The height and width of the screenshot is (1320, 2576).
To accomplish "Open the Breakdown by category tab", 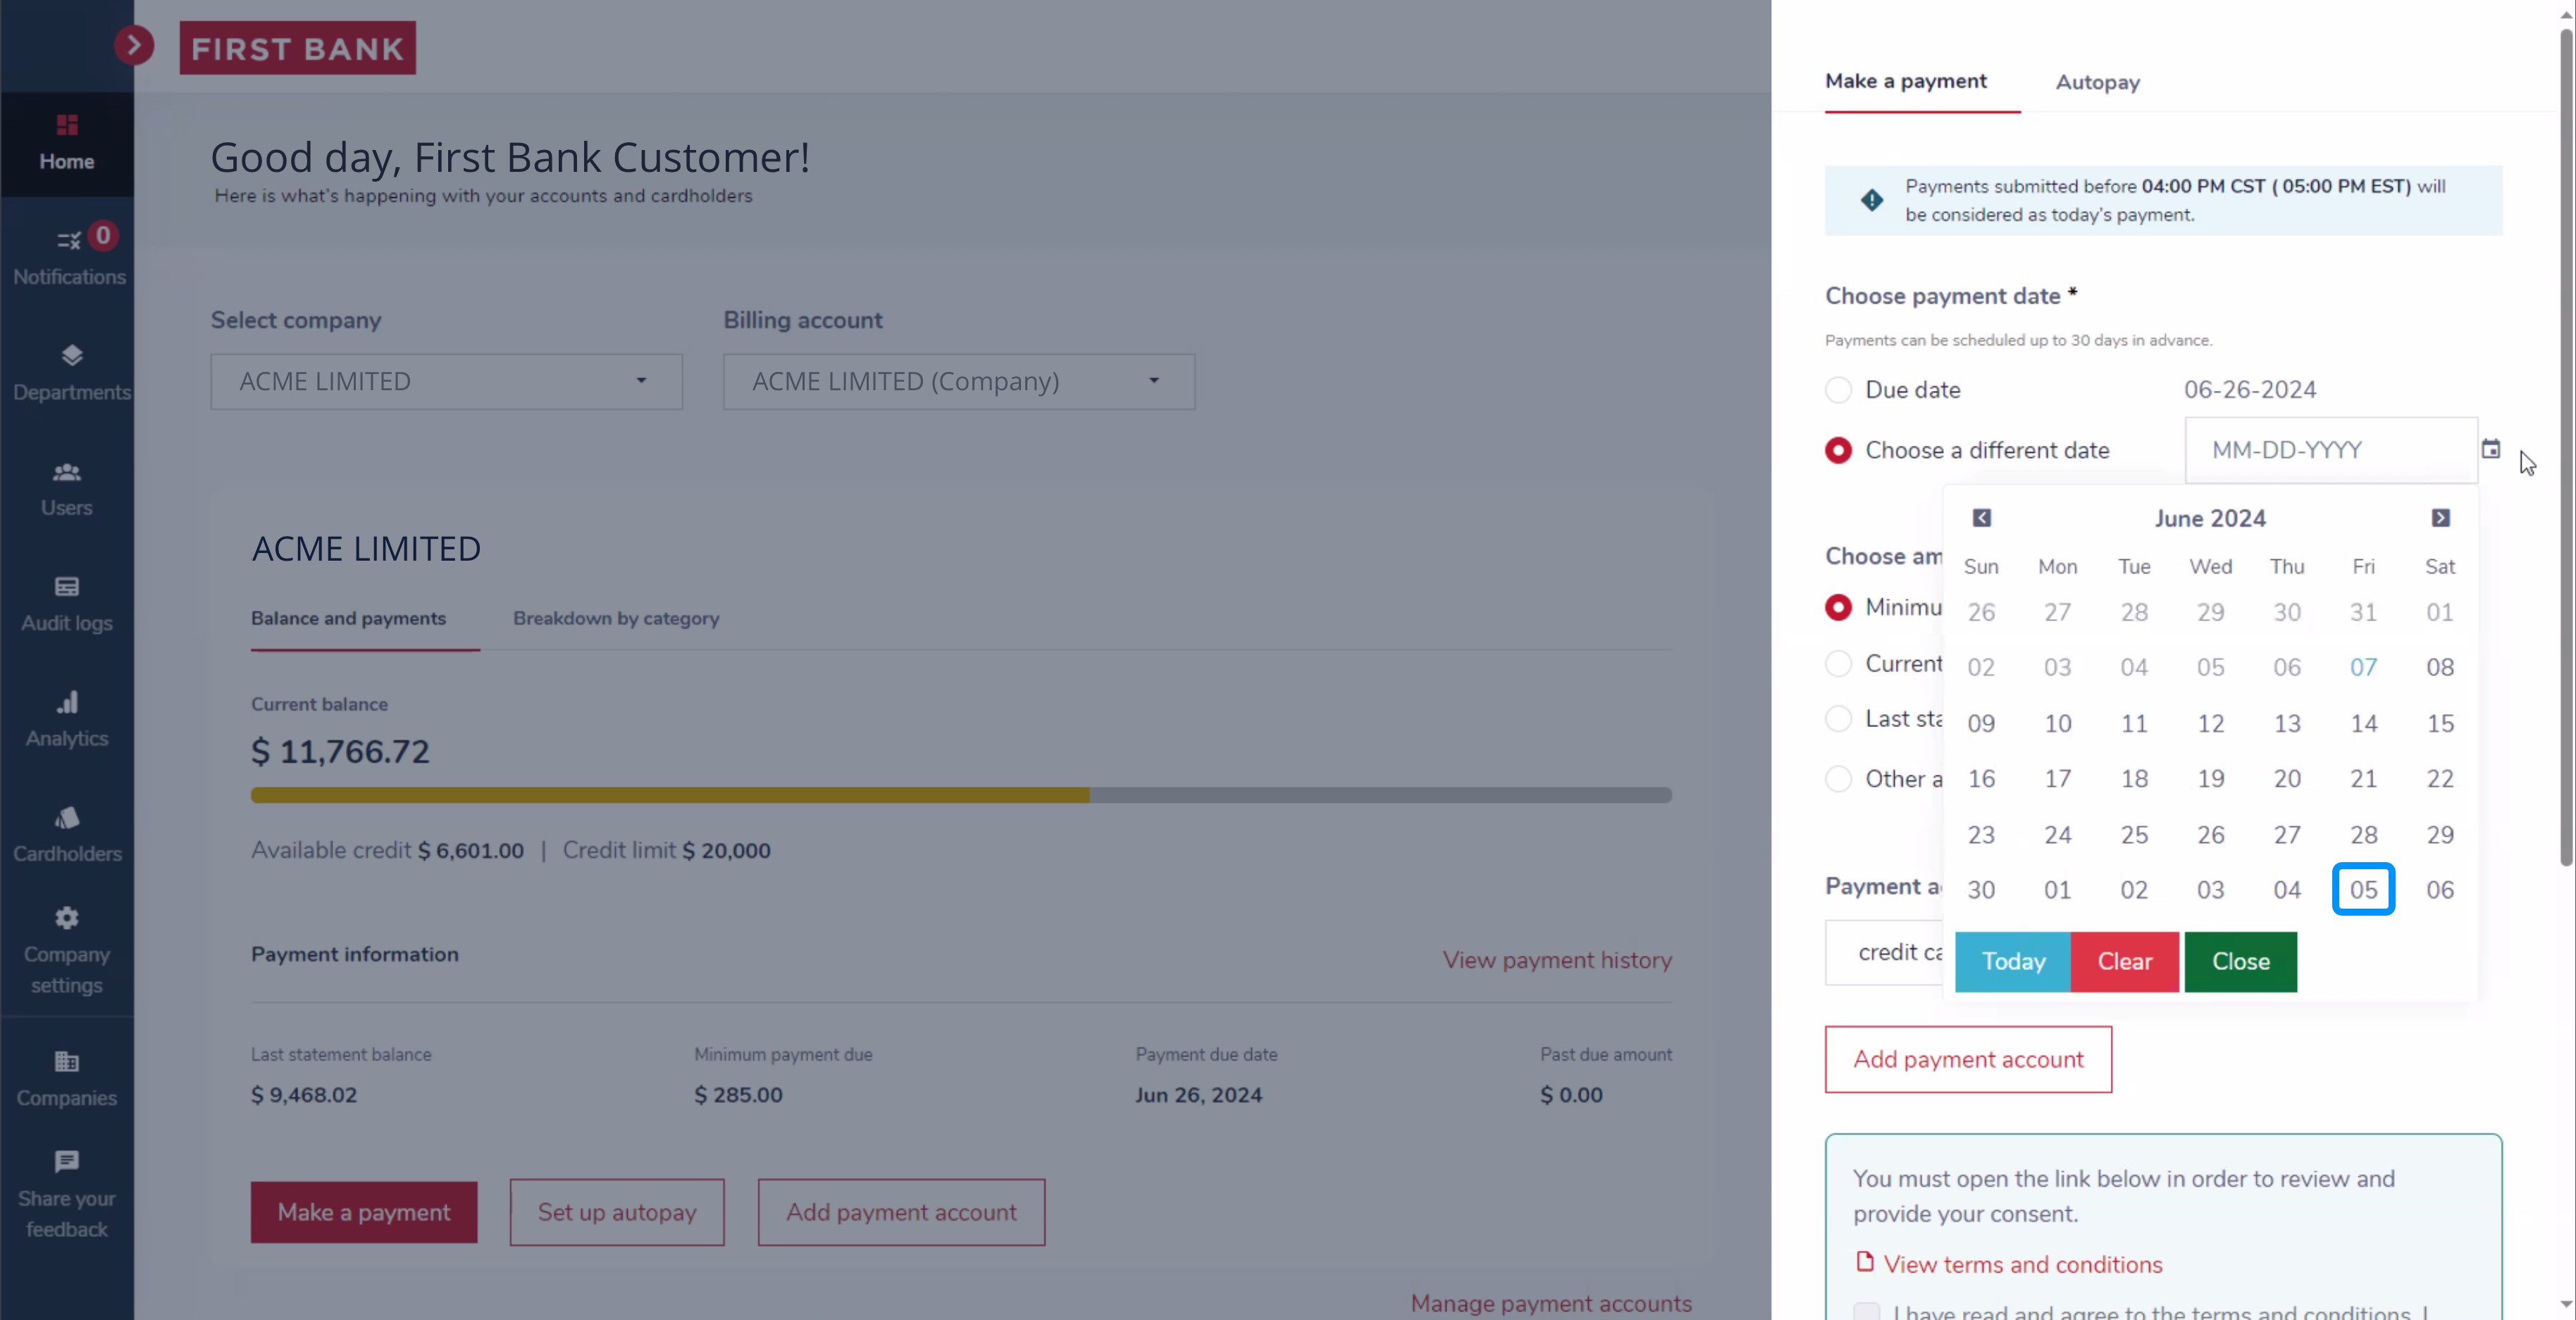I will coord(616,618).
